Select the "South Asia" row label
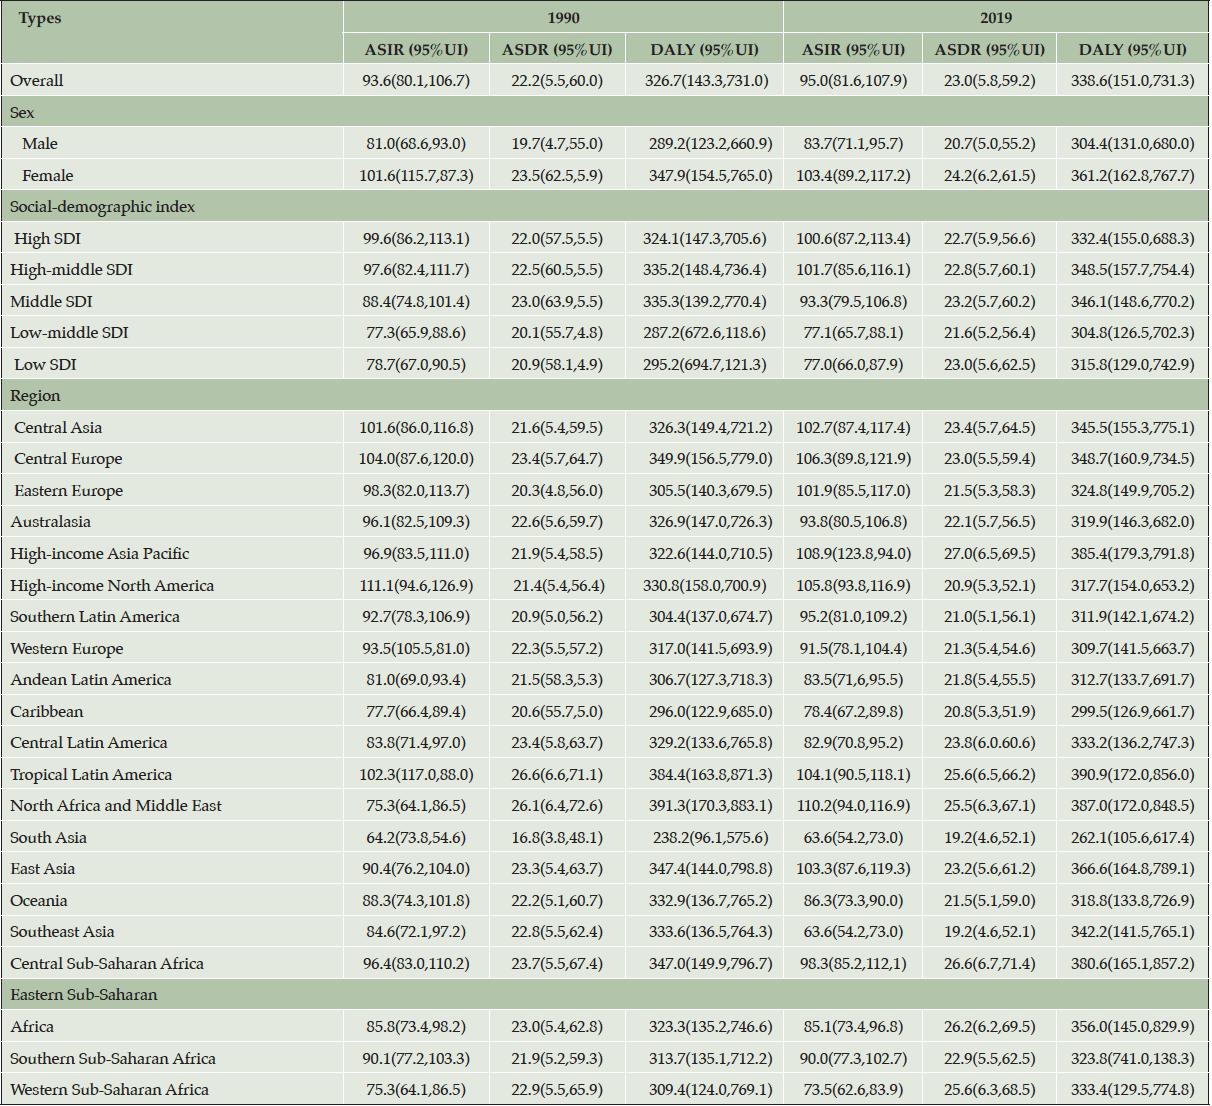 48,838
